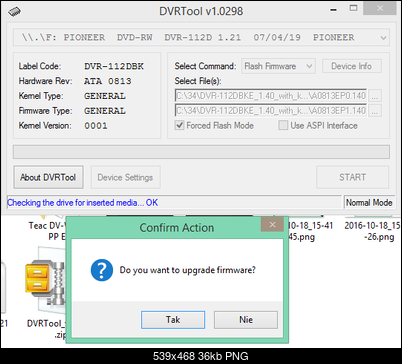Screen dimensions: 402x364
Task: Toggle the Forced Flash Mode checkbox
Action: [180, 126]
